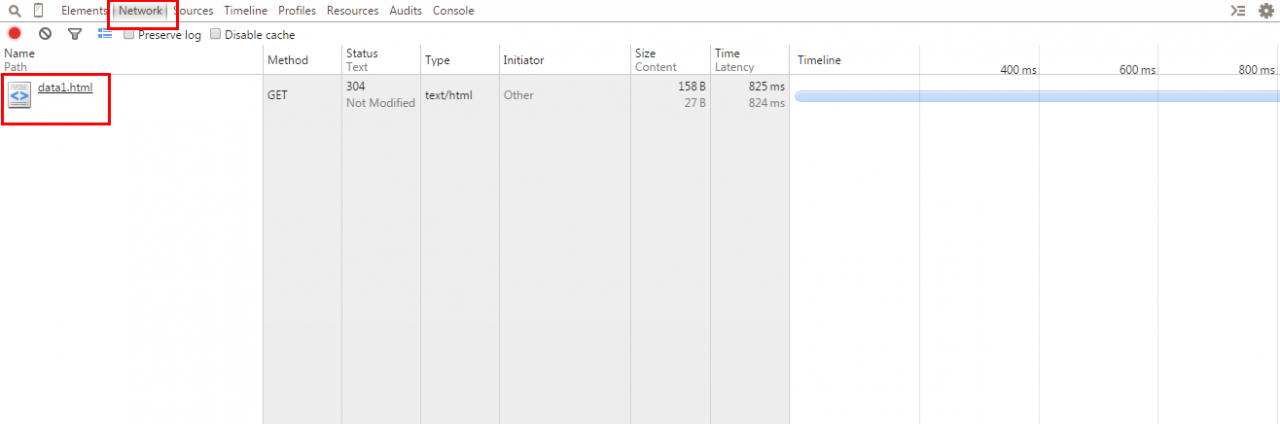Screen dimensions: 1280x424
Task: Switch request rows using the list view icon
Action: [x=105, y=34]
